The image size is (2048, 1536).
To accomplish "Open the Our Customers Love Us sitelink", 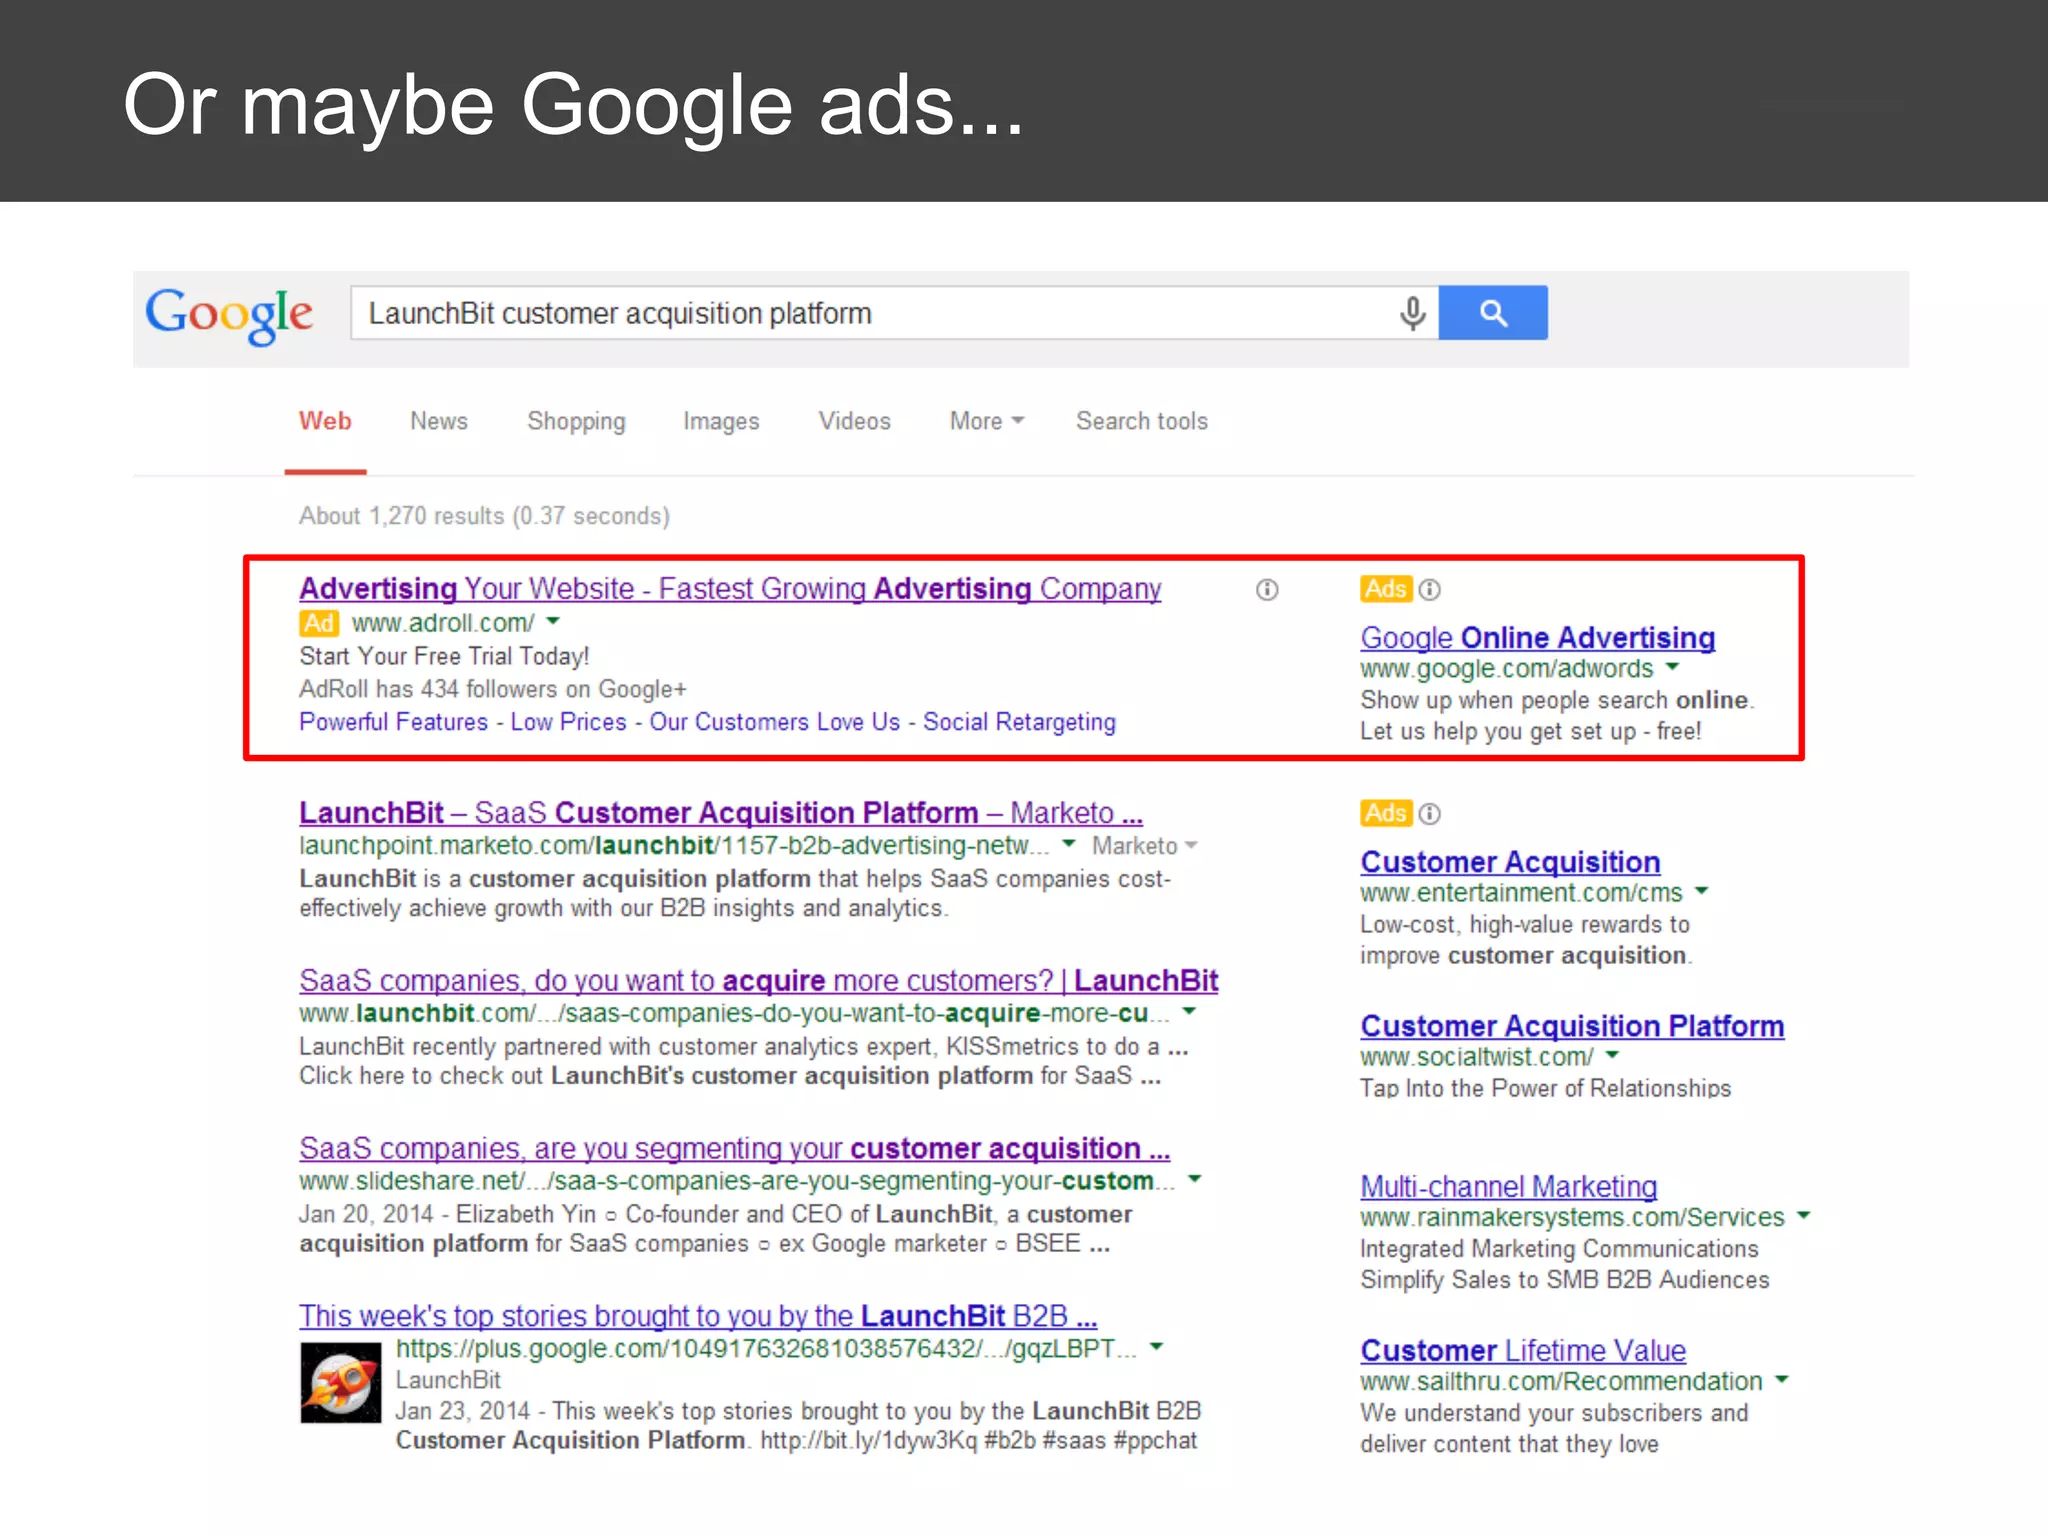I will [x=775, y=722].
